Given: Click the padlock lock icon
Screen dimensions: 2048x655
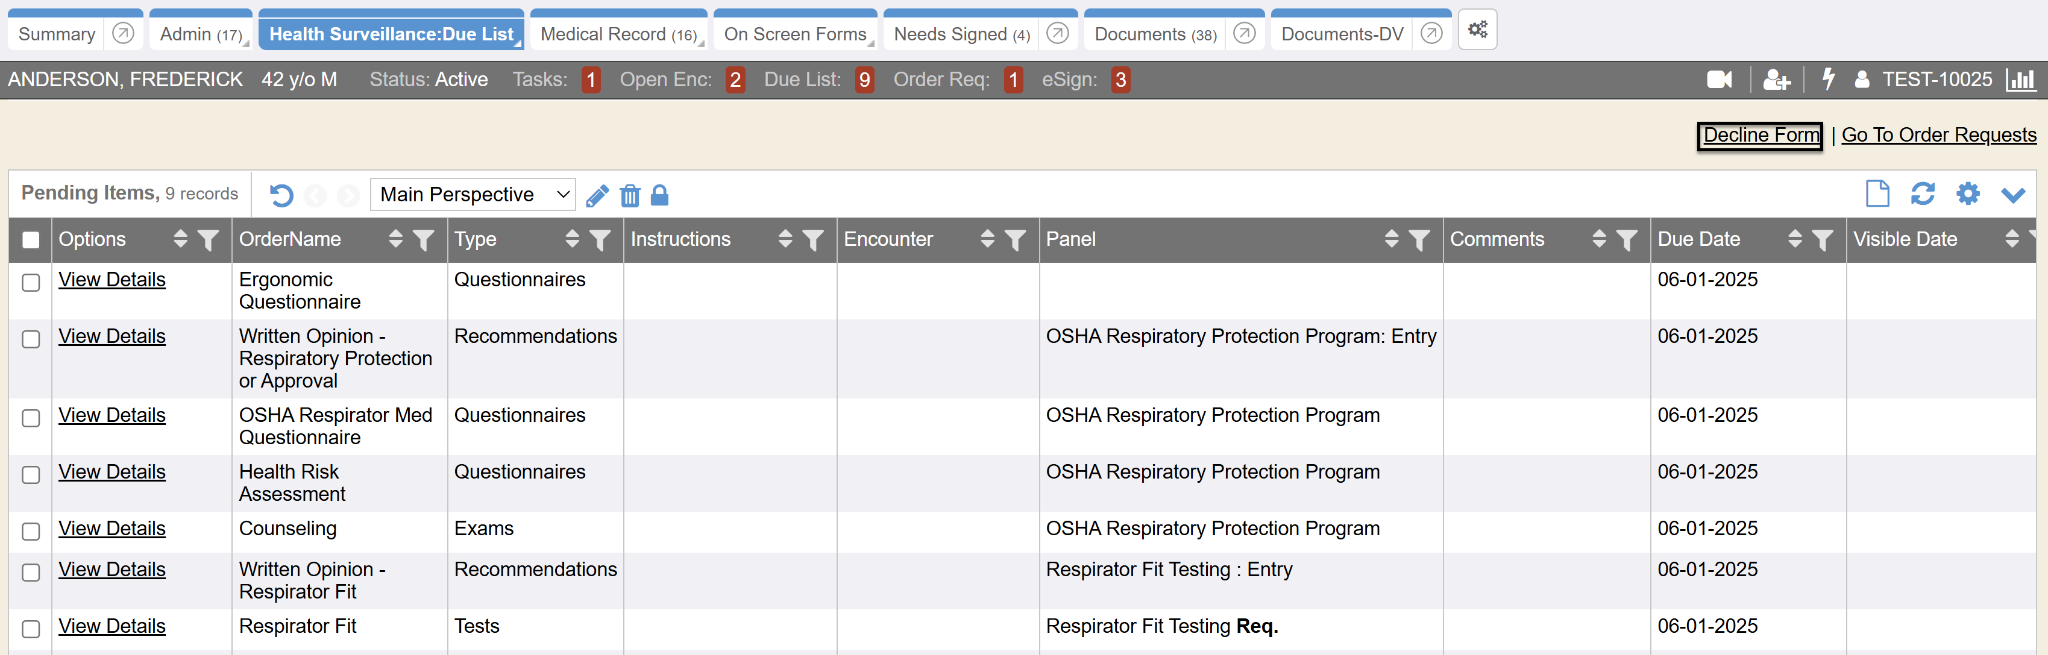Looking at the screenshot, I should click(659, 195).
